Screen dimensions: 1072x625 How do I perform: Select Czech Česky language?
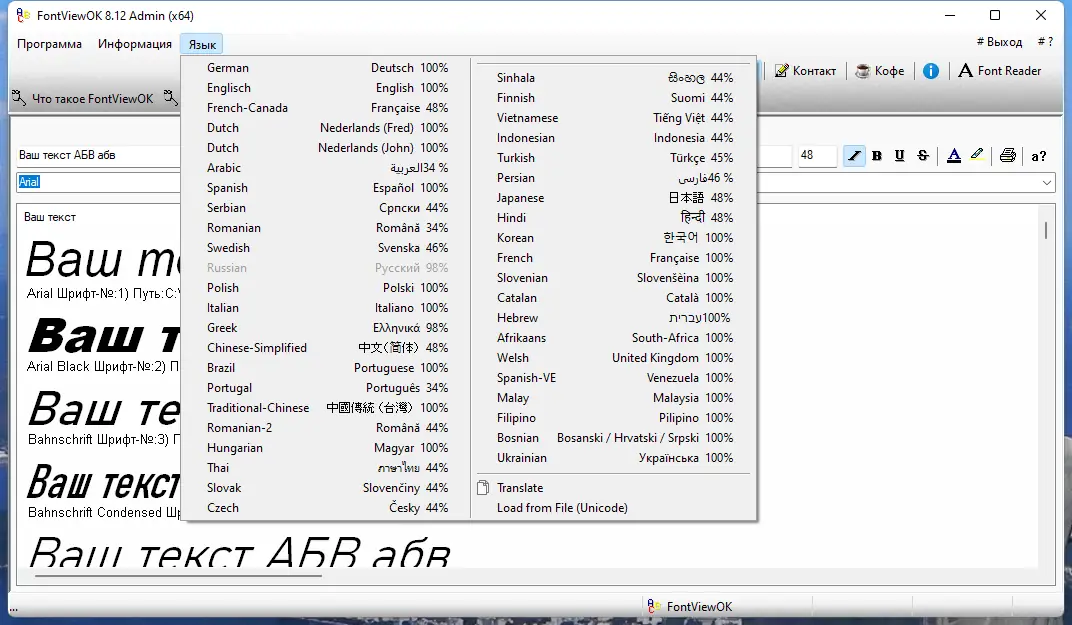tap(327, 508)
